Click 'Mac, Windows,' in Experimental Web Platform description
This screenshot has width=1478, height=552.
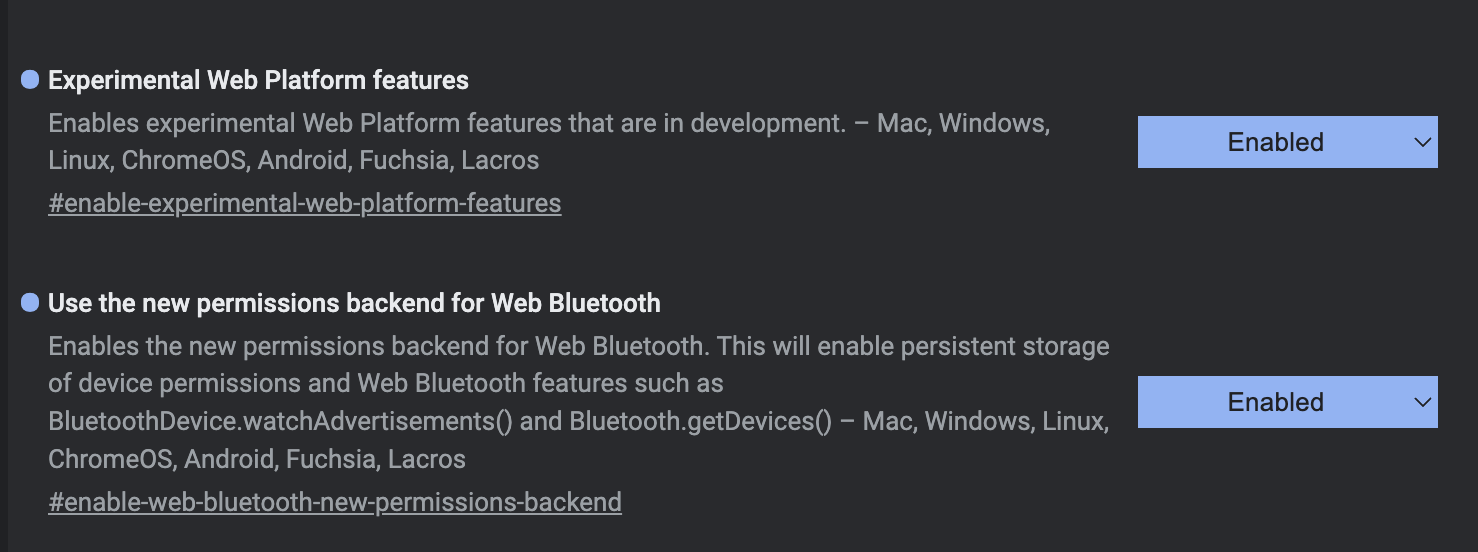pos(963,124)
